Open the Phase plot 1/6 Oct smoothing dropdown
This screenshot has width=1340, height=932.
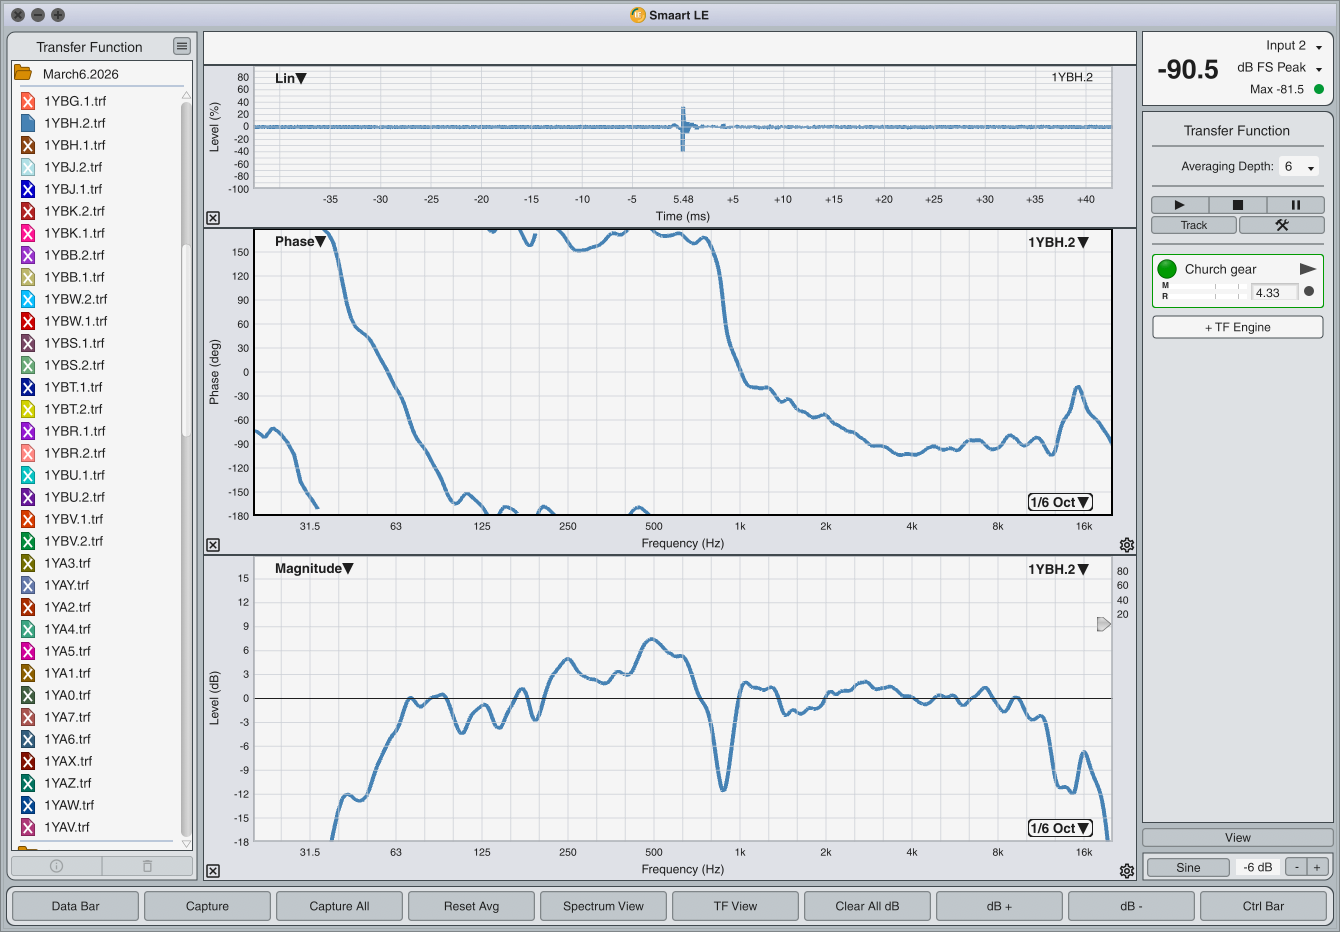pos(1060,502)
